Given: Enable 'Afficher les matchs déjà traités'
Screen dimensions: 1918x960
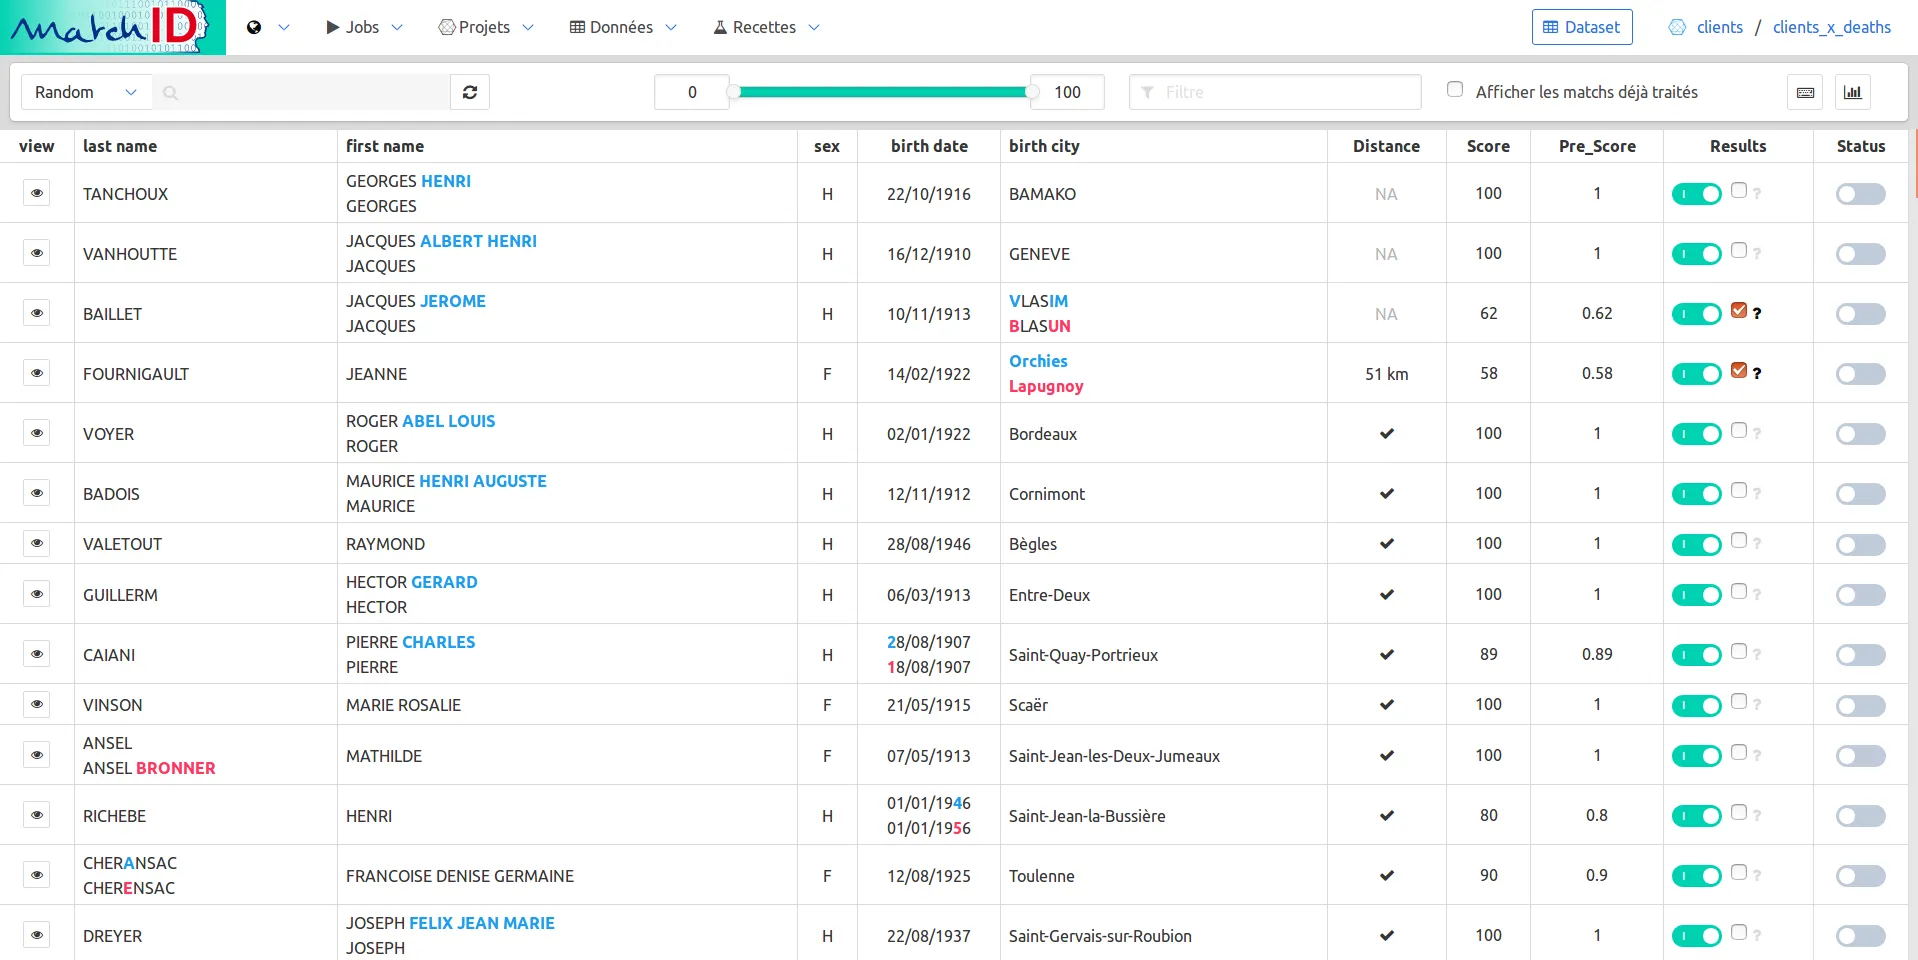Looking at the screenshot, I should [1455, 89].
